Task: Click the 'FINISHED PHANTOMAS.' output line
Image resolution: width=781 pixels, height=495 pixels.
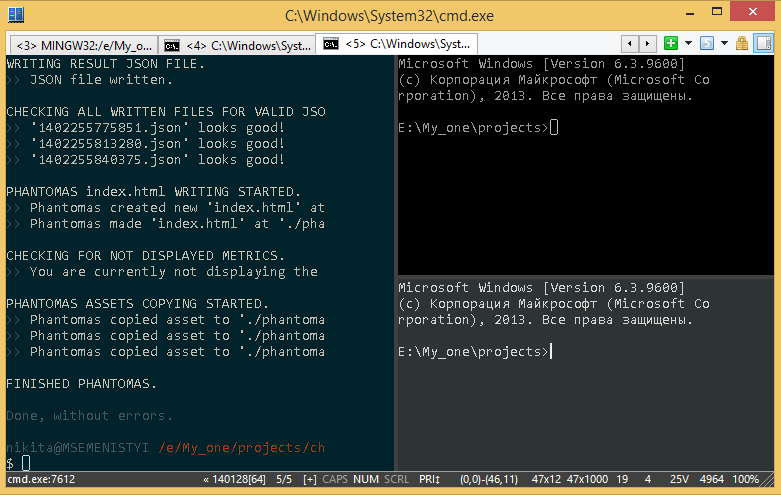Action: [x=82, y=384]
